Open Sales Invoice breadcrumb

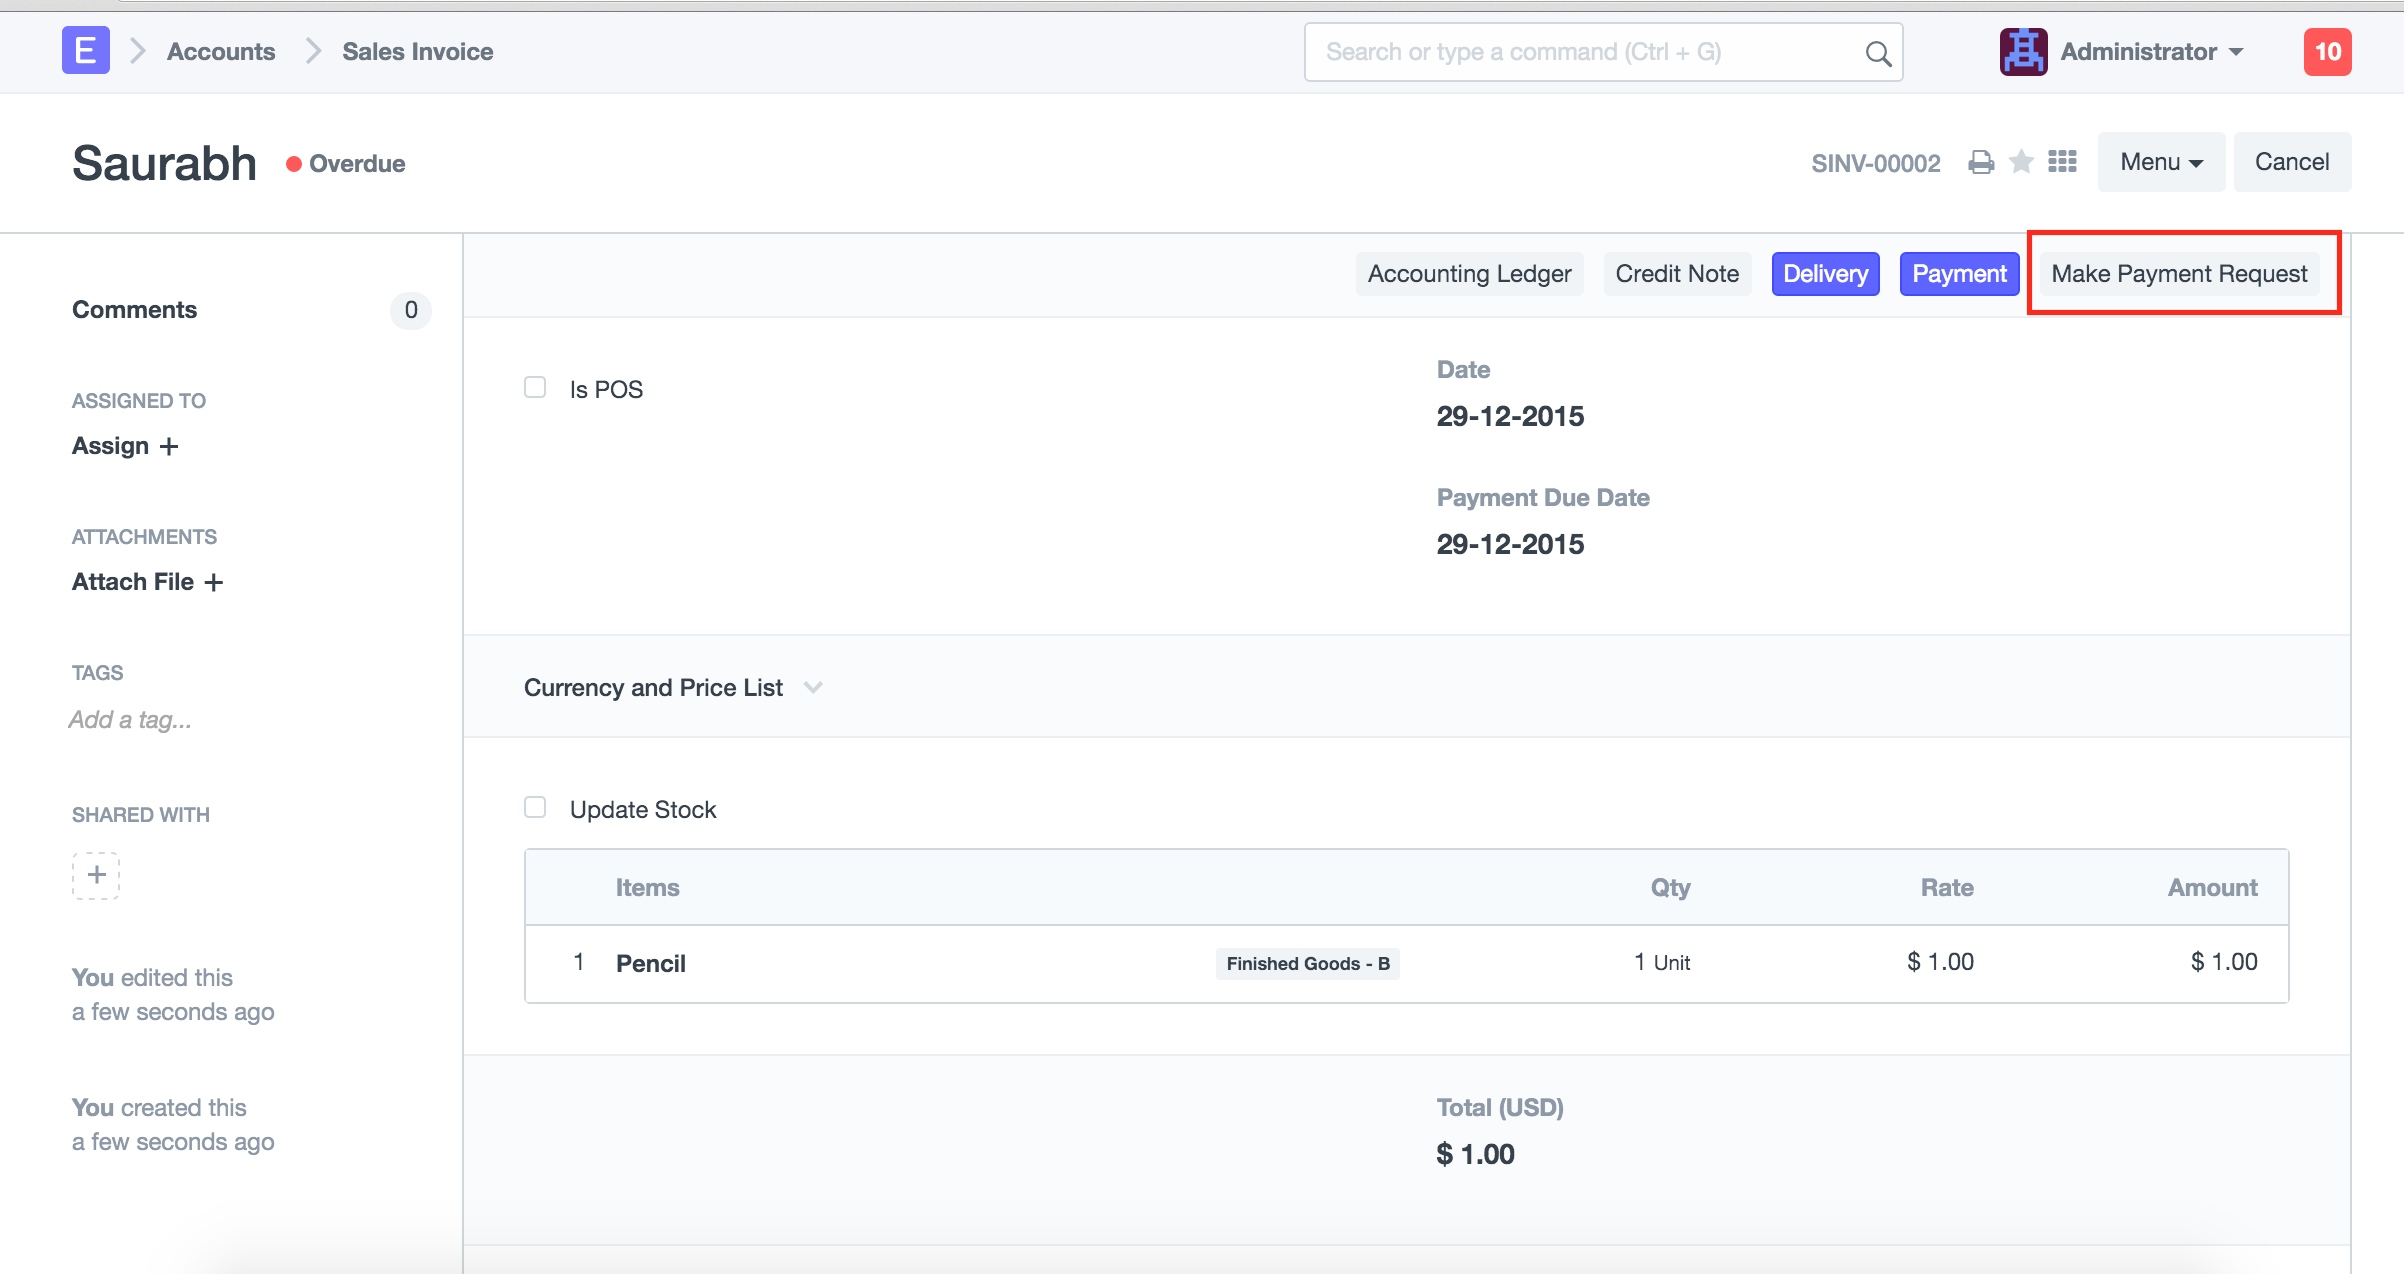(417, 52)
